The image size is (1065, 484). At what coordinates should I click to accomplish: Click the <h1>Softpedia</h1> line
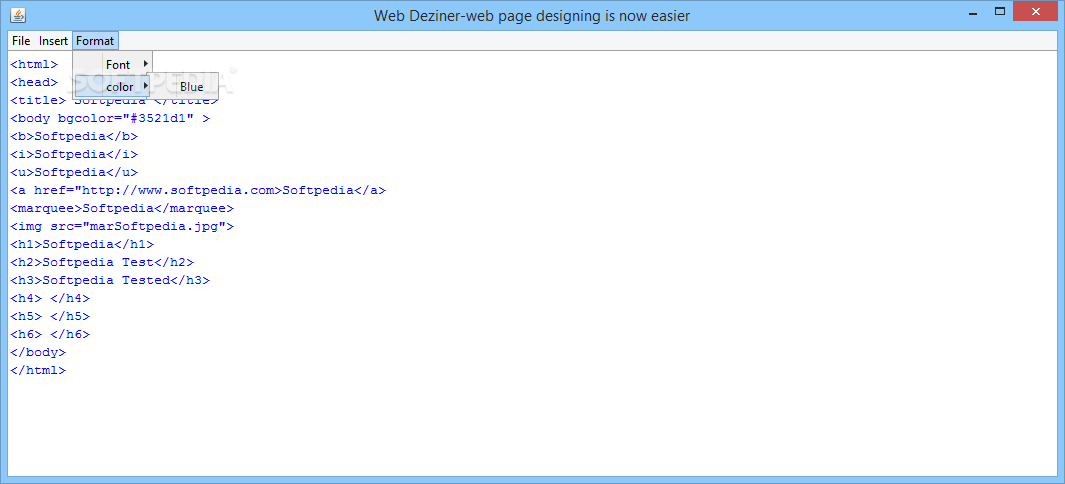click(x=82, y=244)
